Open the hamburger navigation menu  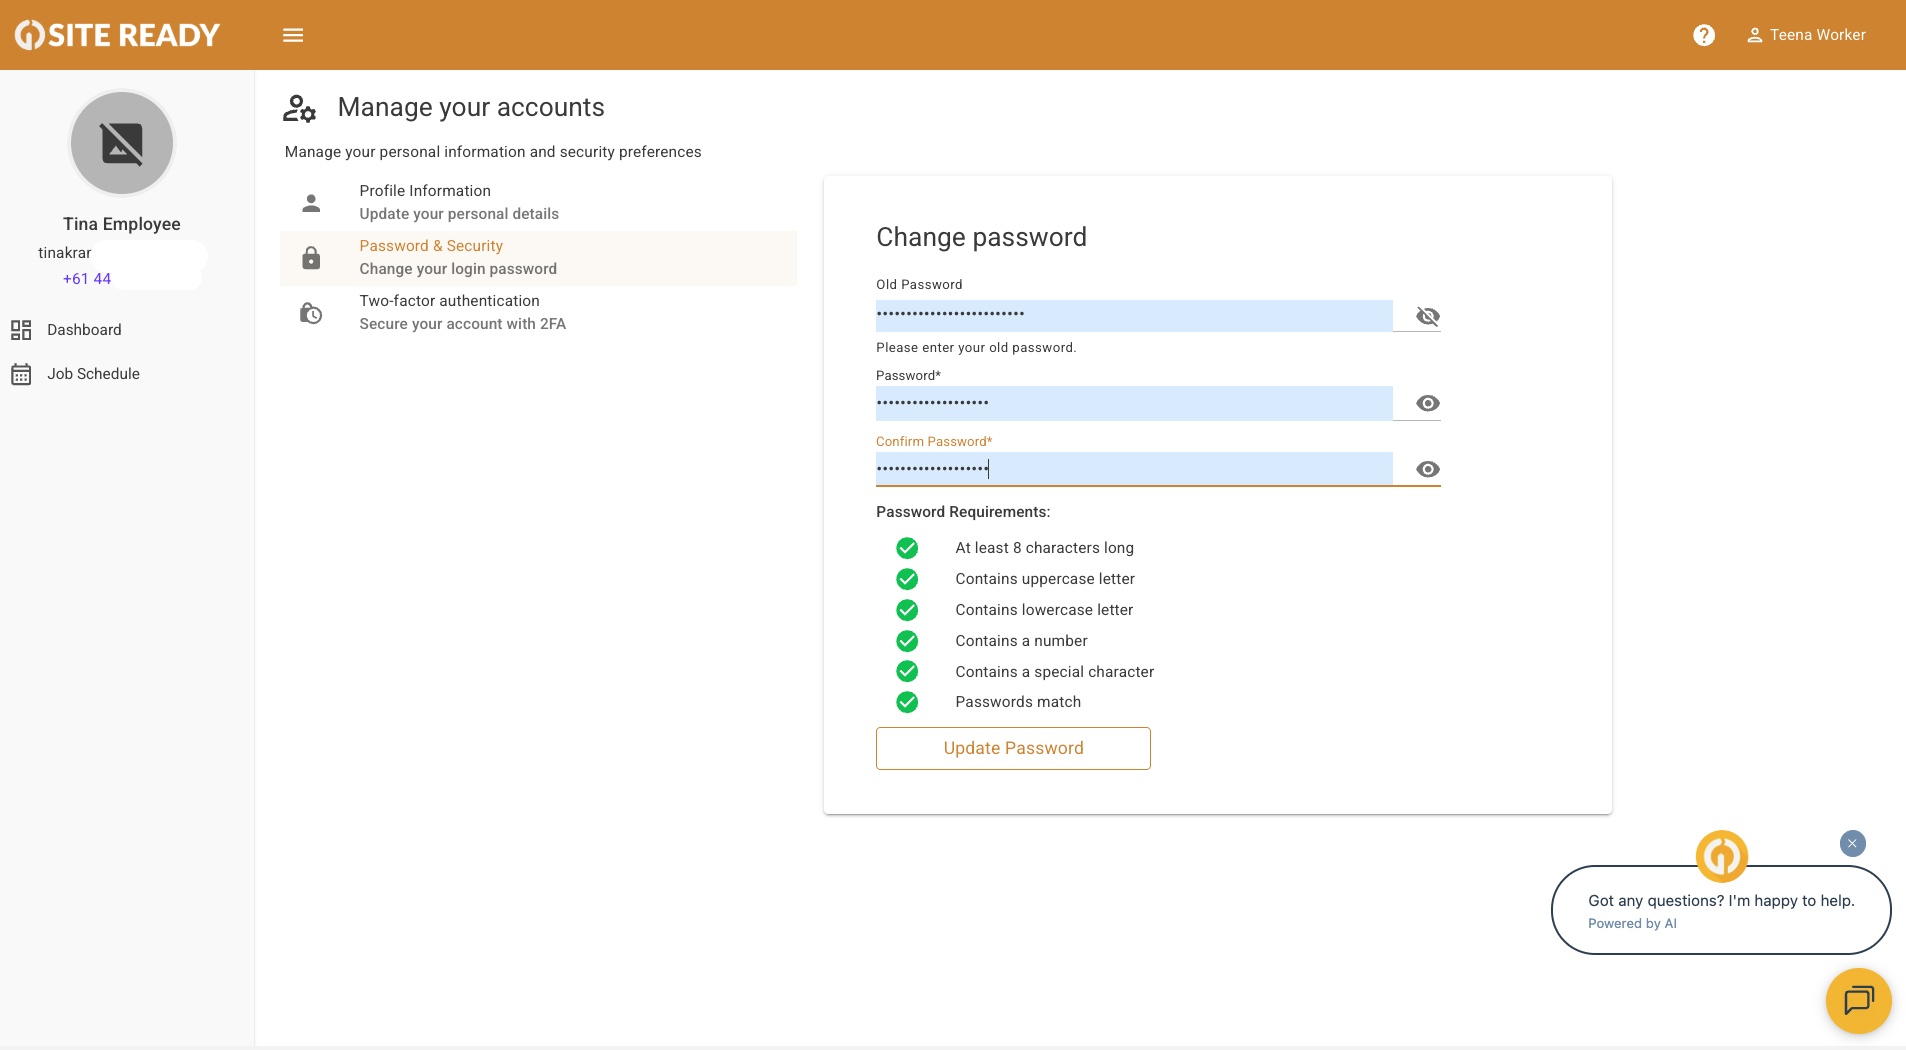[x=293, y=35]
